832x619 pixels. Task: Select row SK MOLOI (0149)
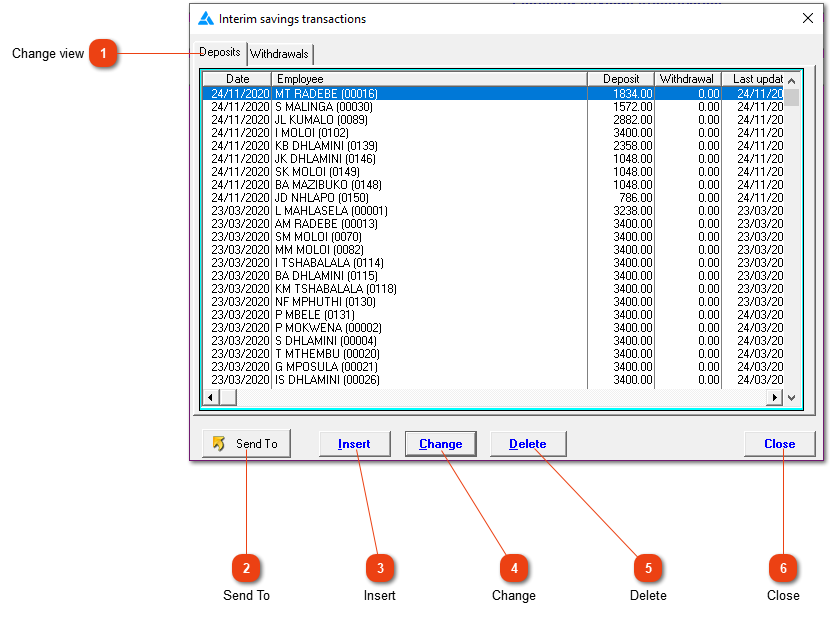click(493, 172)
